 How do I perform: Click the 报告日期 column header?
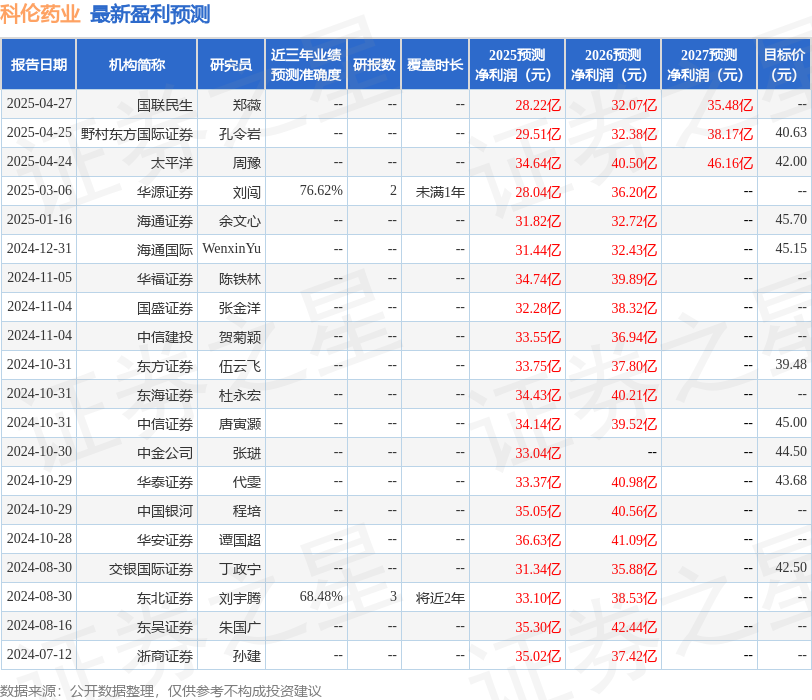(x=39, y=64)
